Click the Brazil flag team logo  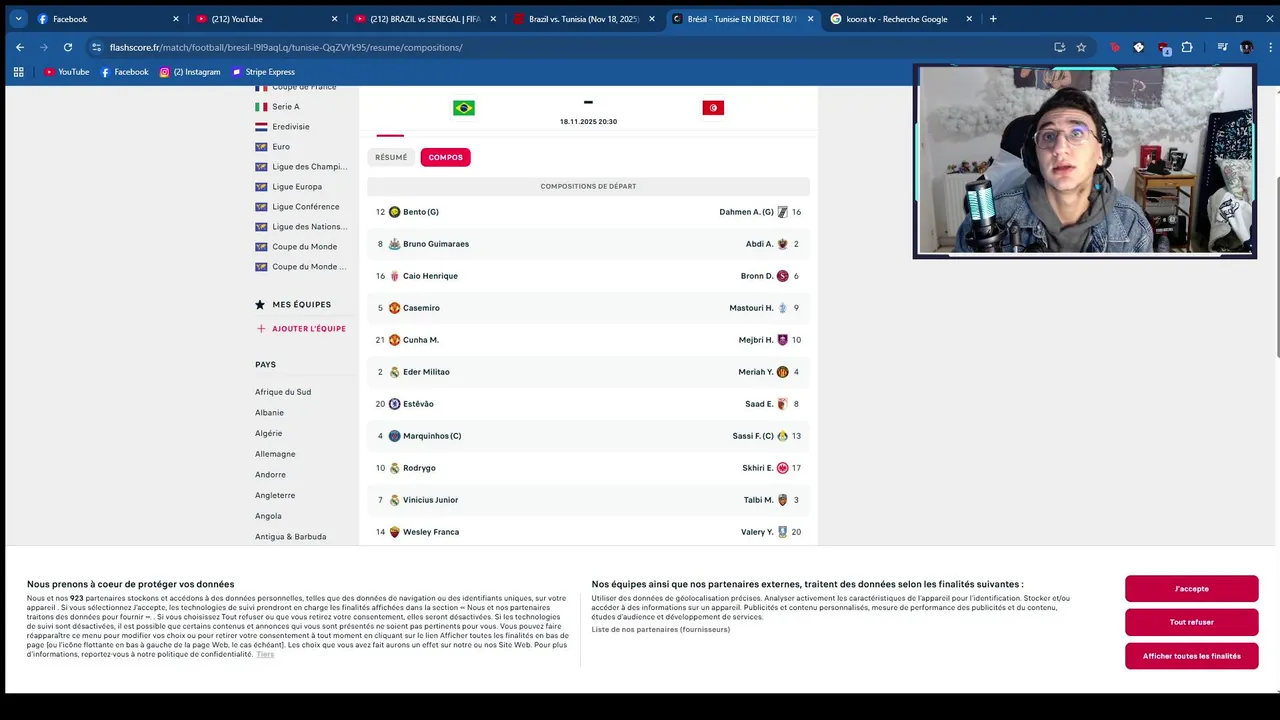click(464, 108)
